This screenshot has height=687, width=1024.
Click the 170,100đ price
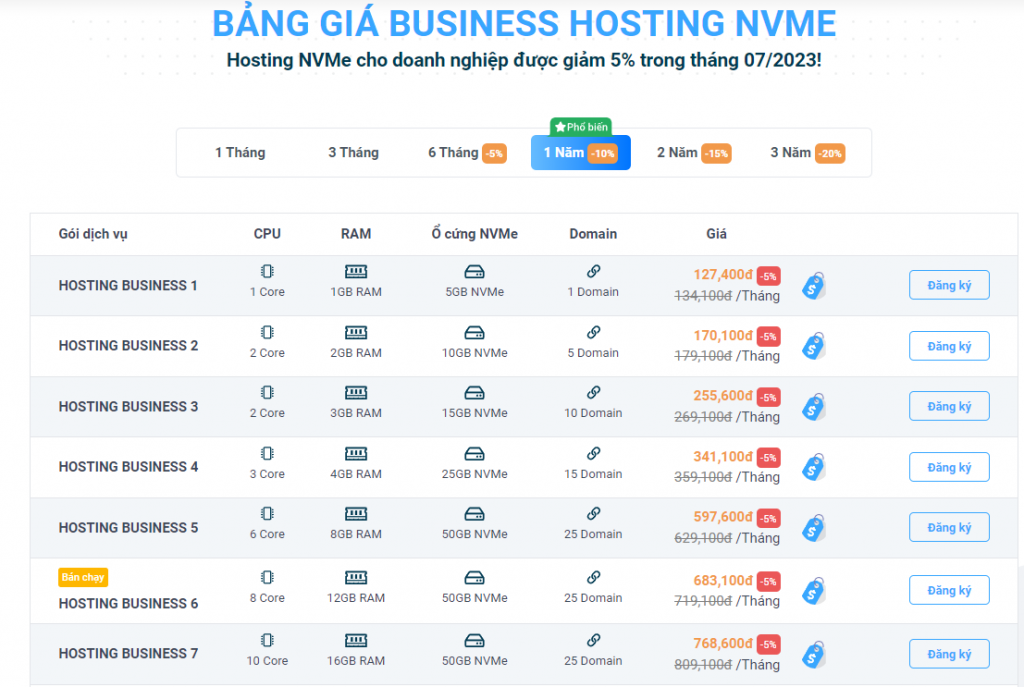(x=723, y=336)
